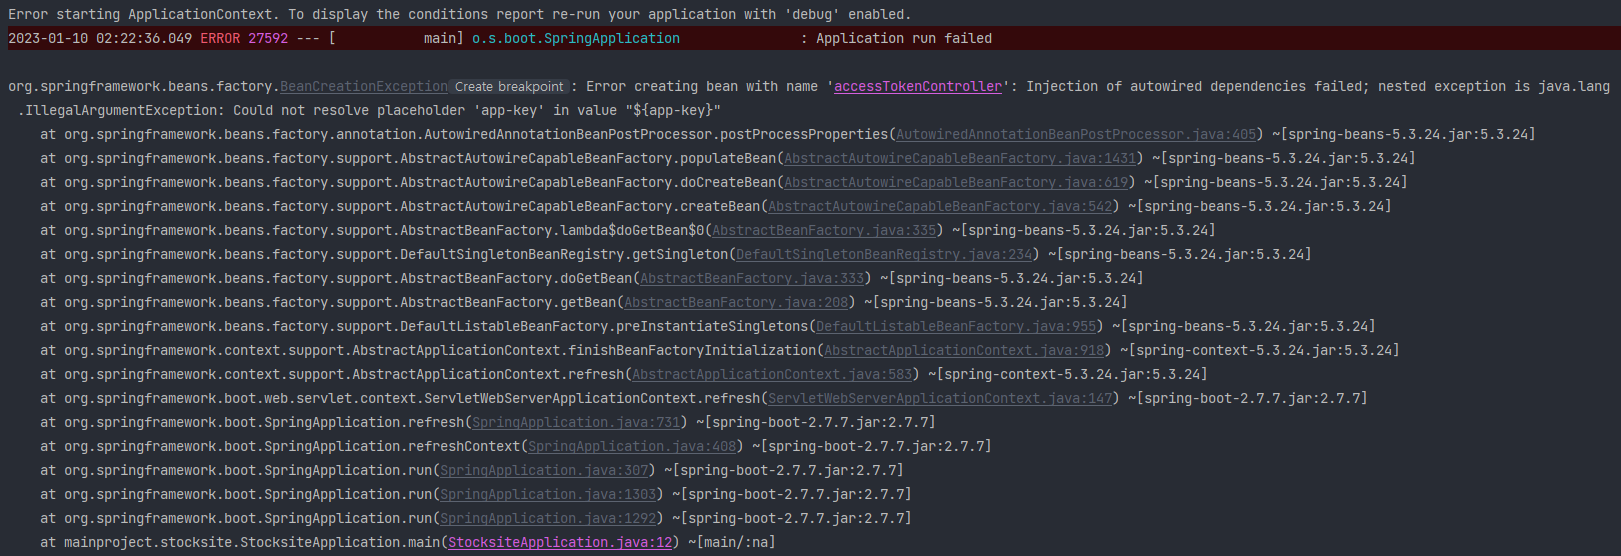Click the '2023-01-10 02:22:36.049' timestamp

click(100, 39)
